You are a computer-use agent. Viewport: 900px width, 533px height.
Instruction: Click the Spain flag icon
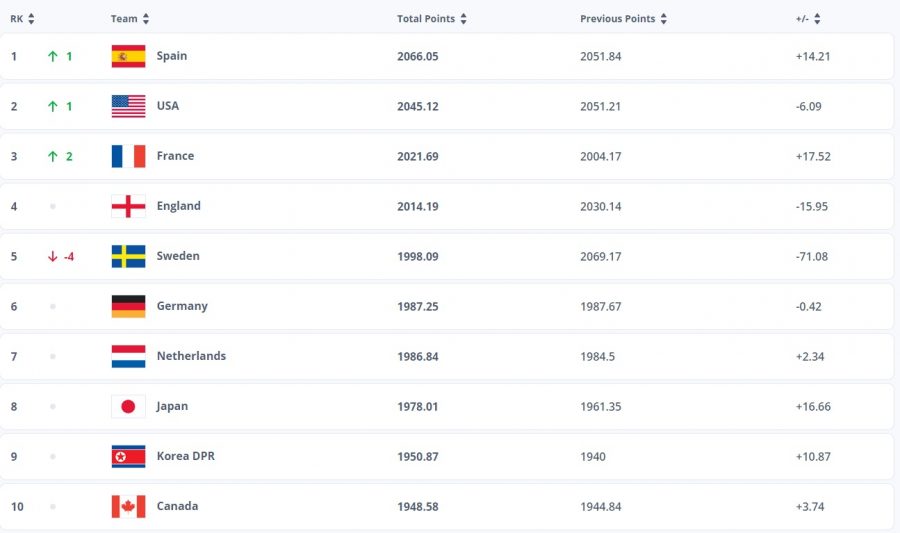point(128,56)
